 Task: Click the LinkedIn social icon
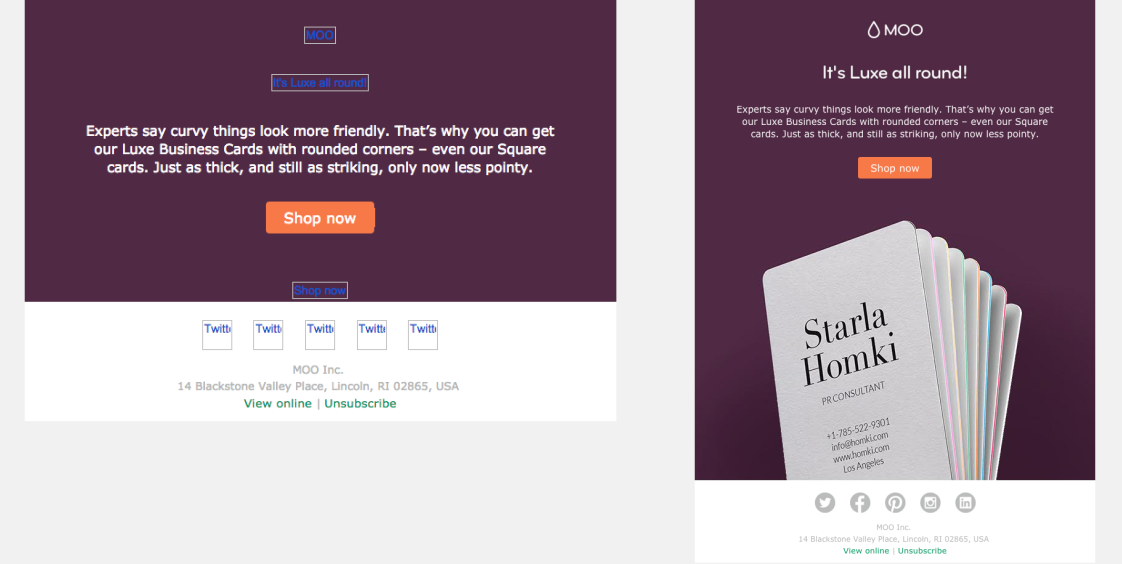pyautogui.click(x=965, y=503)
